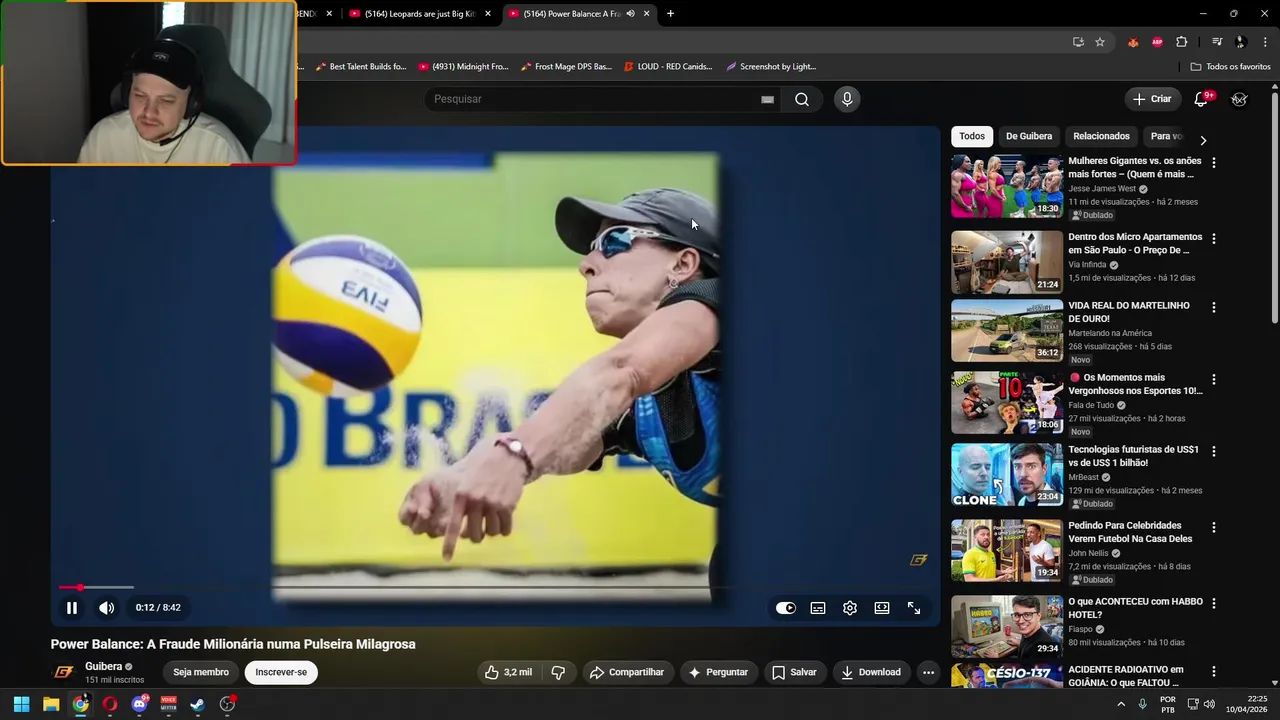Open a new browser tab
The image size is (1280, 720).
pos(670,14)
